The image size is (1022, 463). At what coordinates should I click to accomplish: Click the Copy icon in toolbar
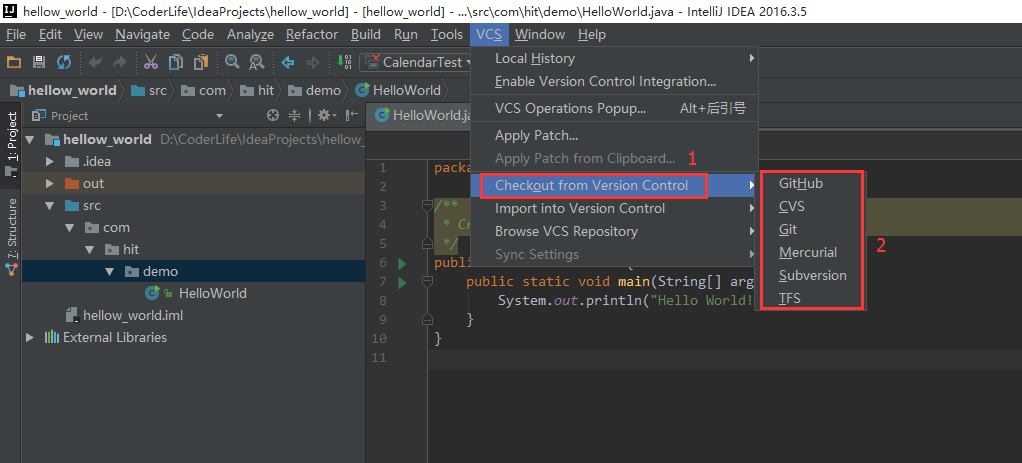(x=176, y=63)
